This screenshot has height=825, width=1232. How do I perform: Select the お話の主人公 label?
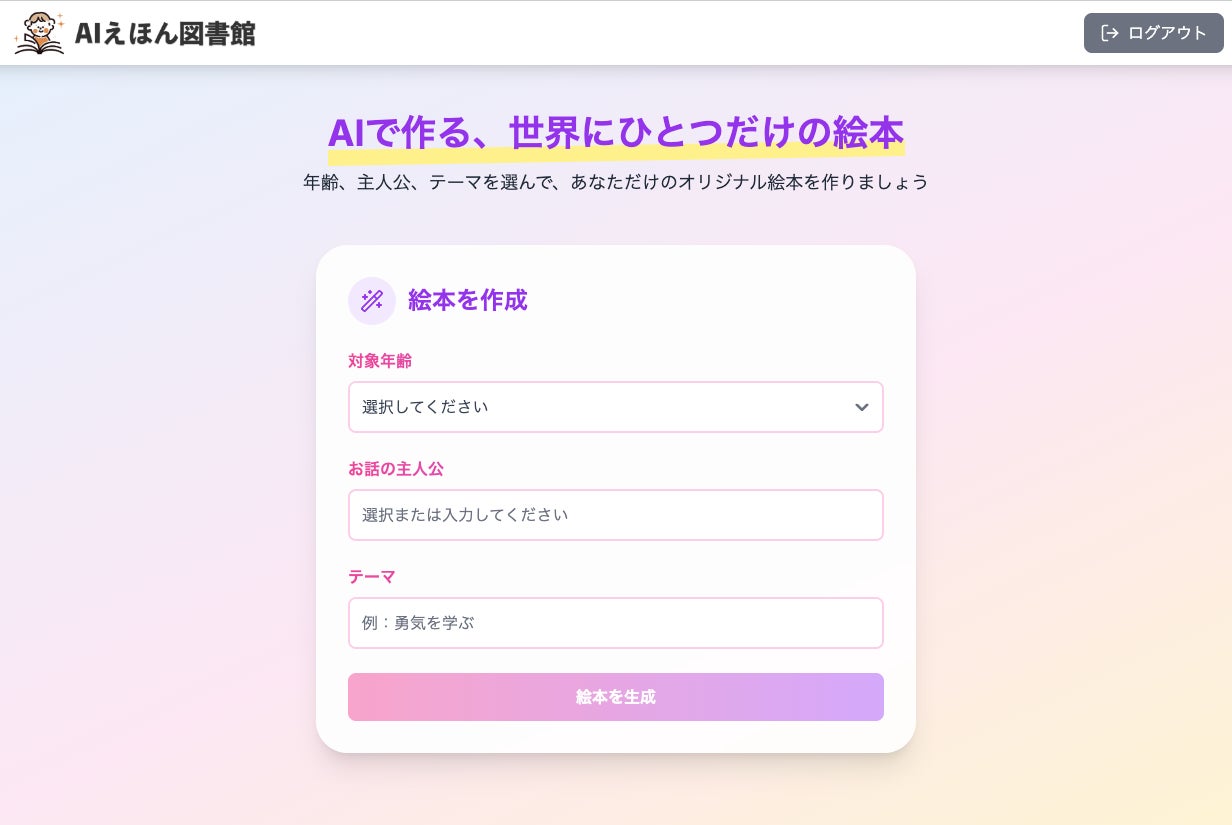(396, 469)
